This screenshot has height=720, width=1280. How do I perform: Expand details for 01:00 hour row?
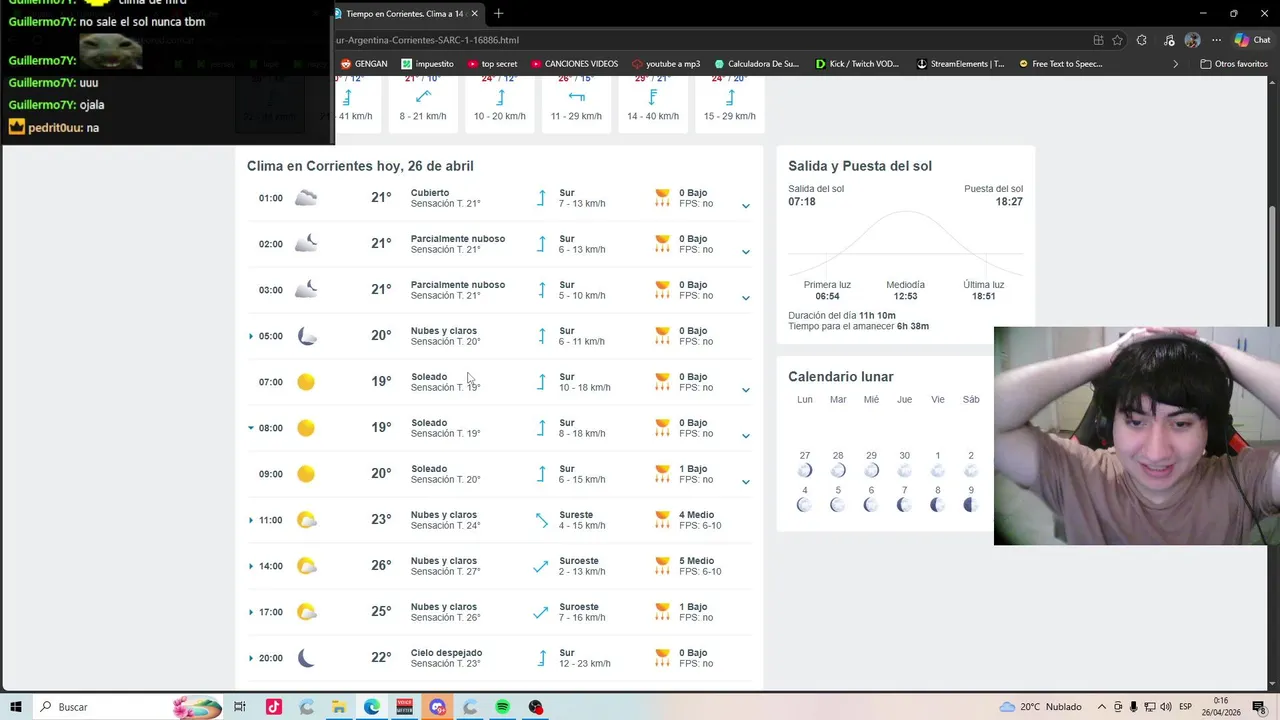coord(746,206)
